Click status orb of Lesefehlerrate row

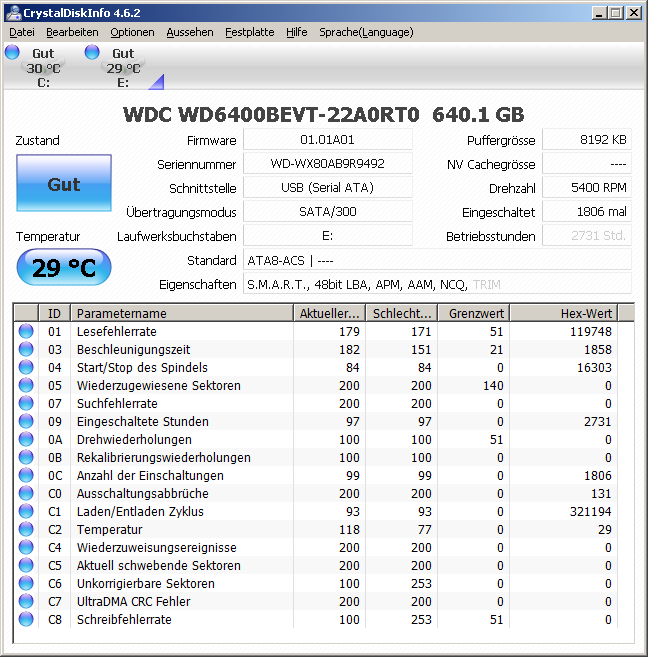[x=26, y=331]
